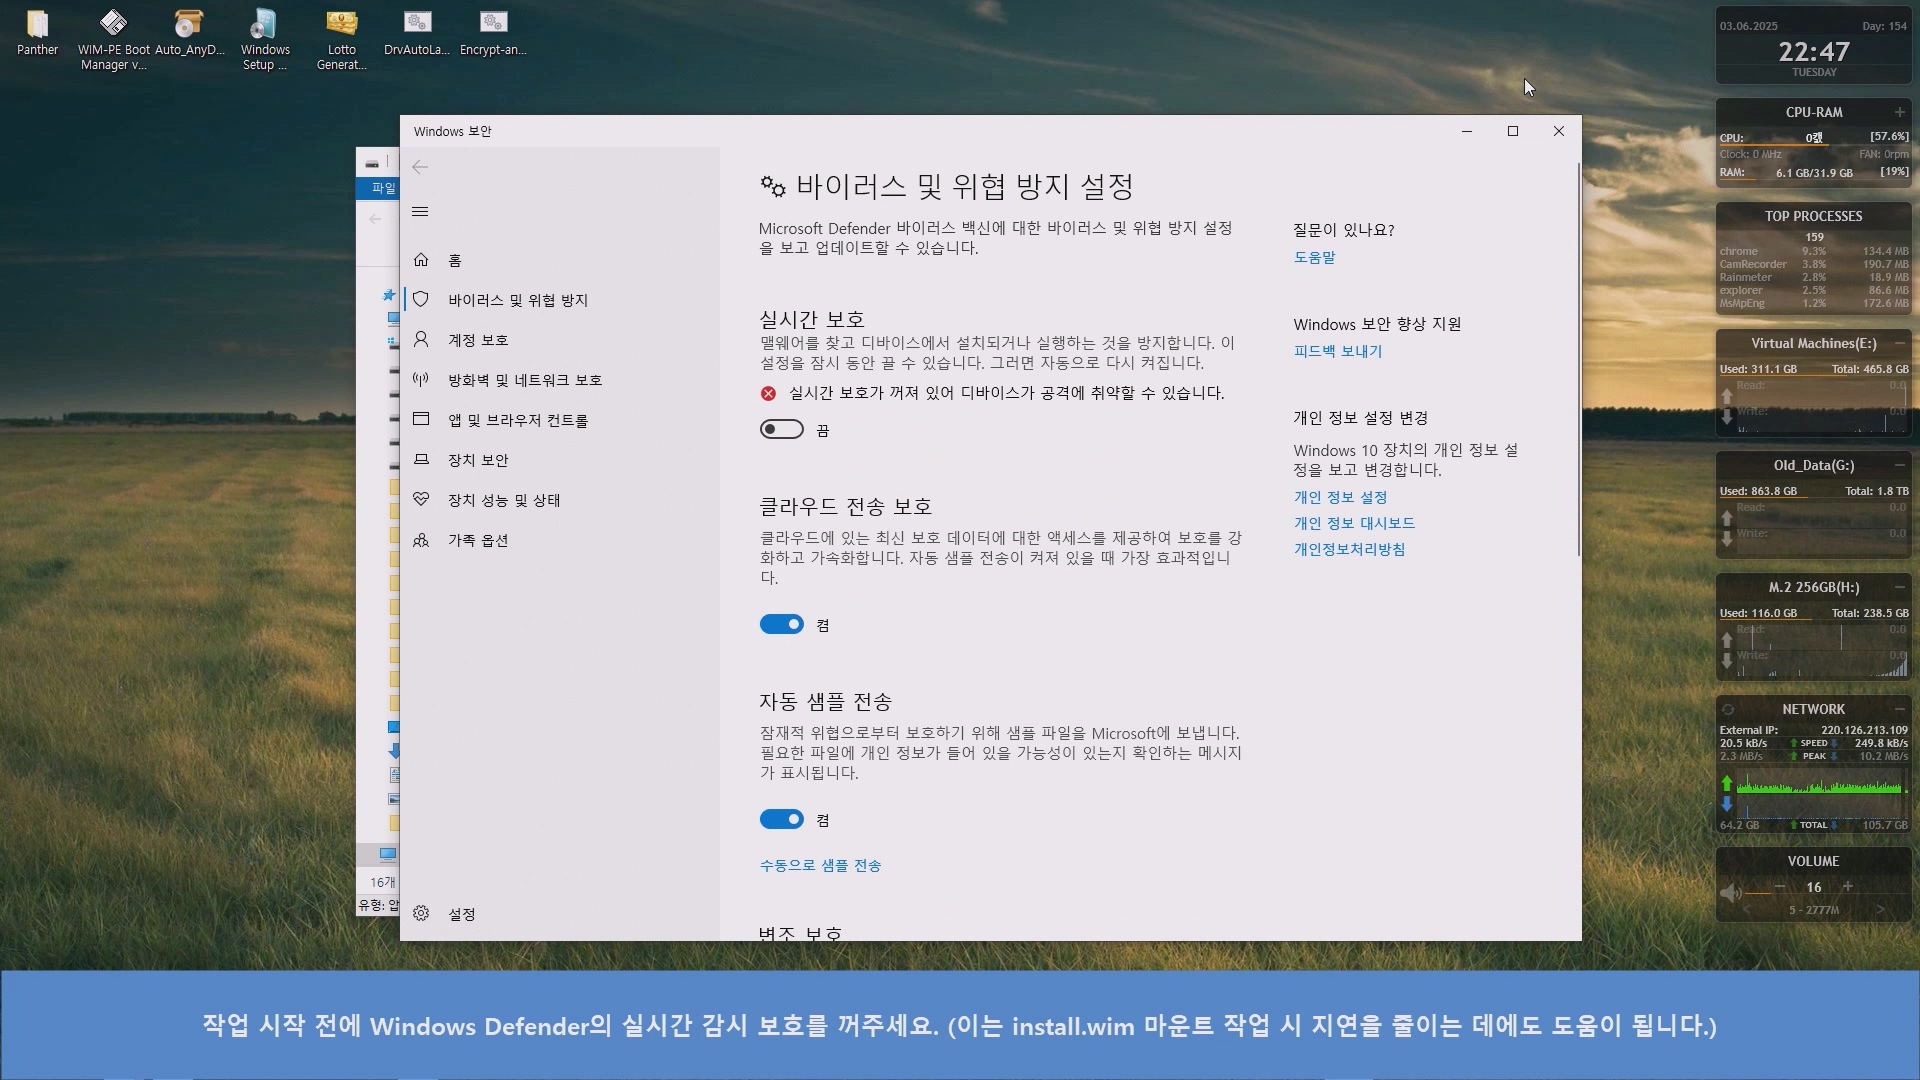
Task: Open the Home icon in sidebar
Action: (x=421, y=260)
